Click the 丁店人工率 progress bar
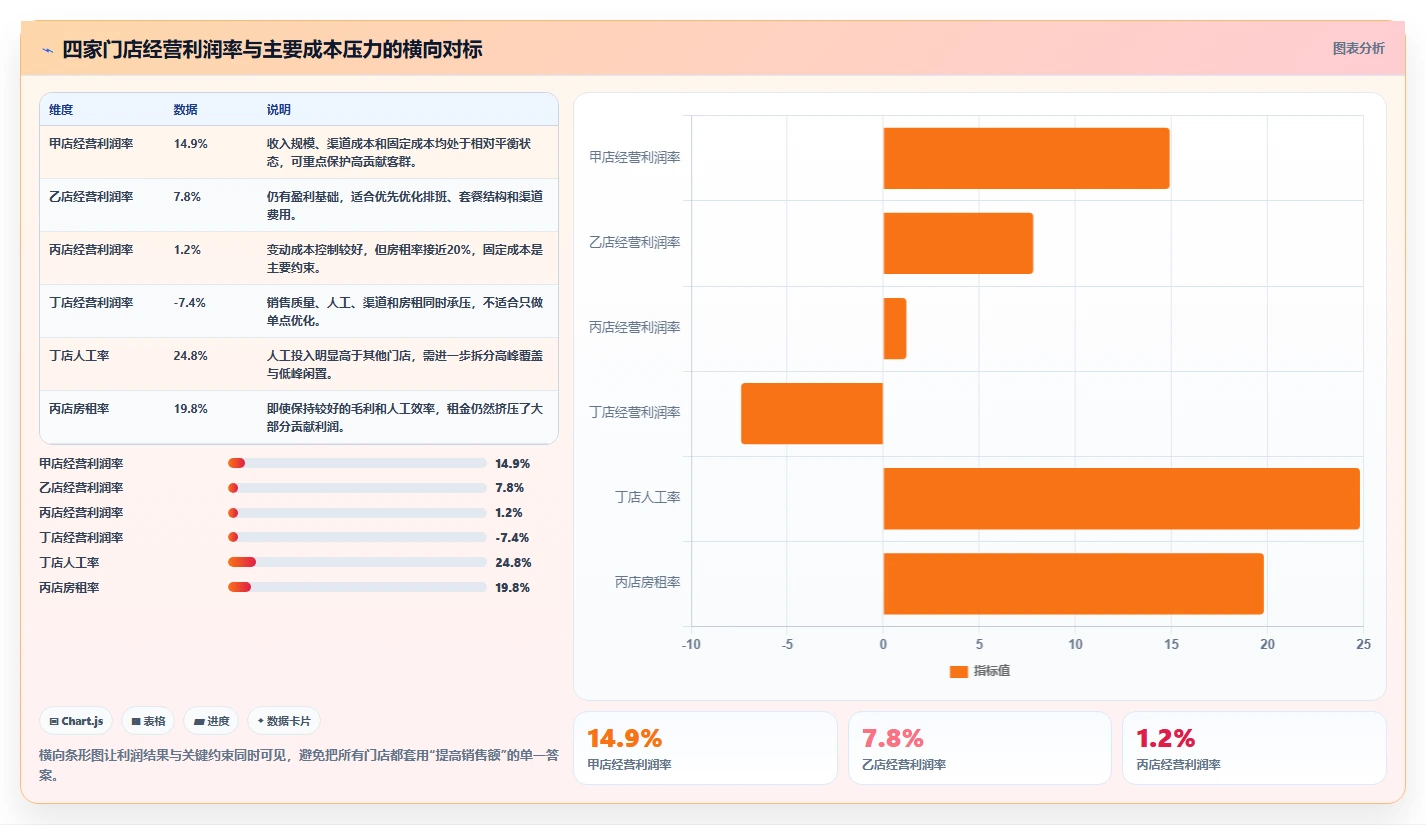The width and height of the screenshot is (1426, 825). coord(357,562)
